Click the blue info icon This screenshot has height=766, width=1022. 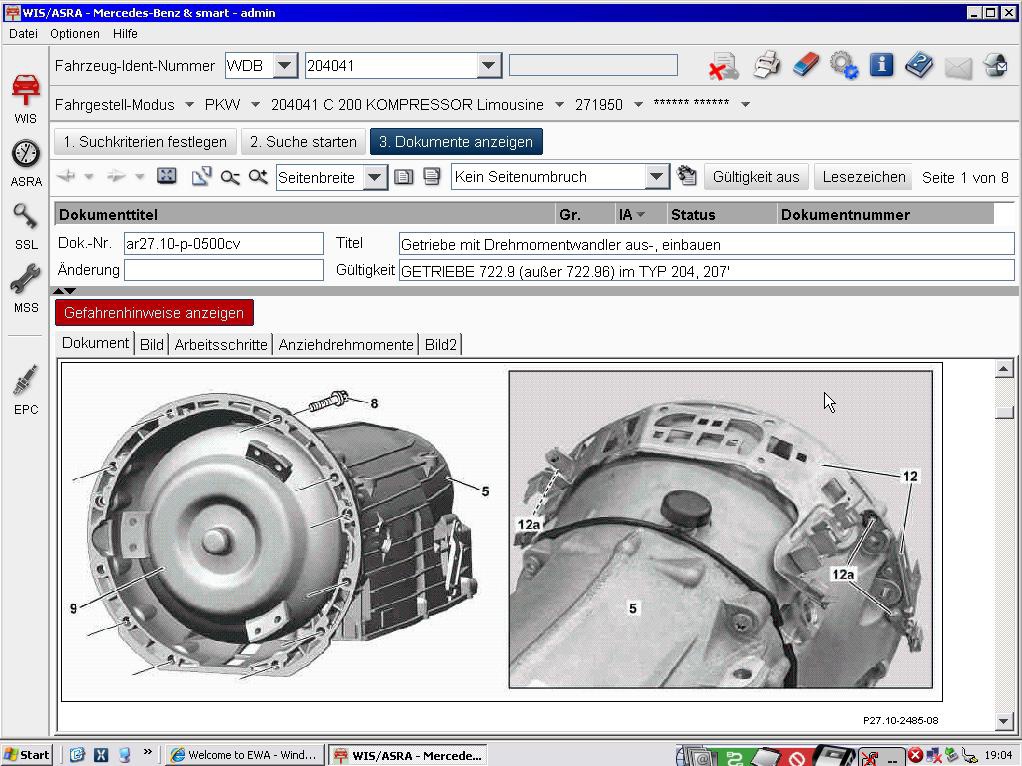pyautogui.click(x=881, y=65)
